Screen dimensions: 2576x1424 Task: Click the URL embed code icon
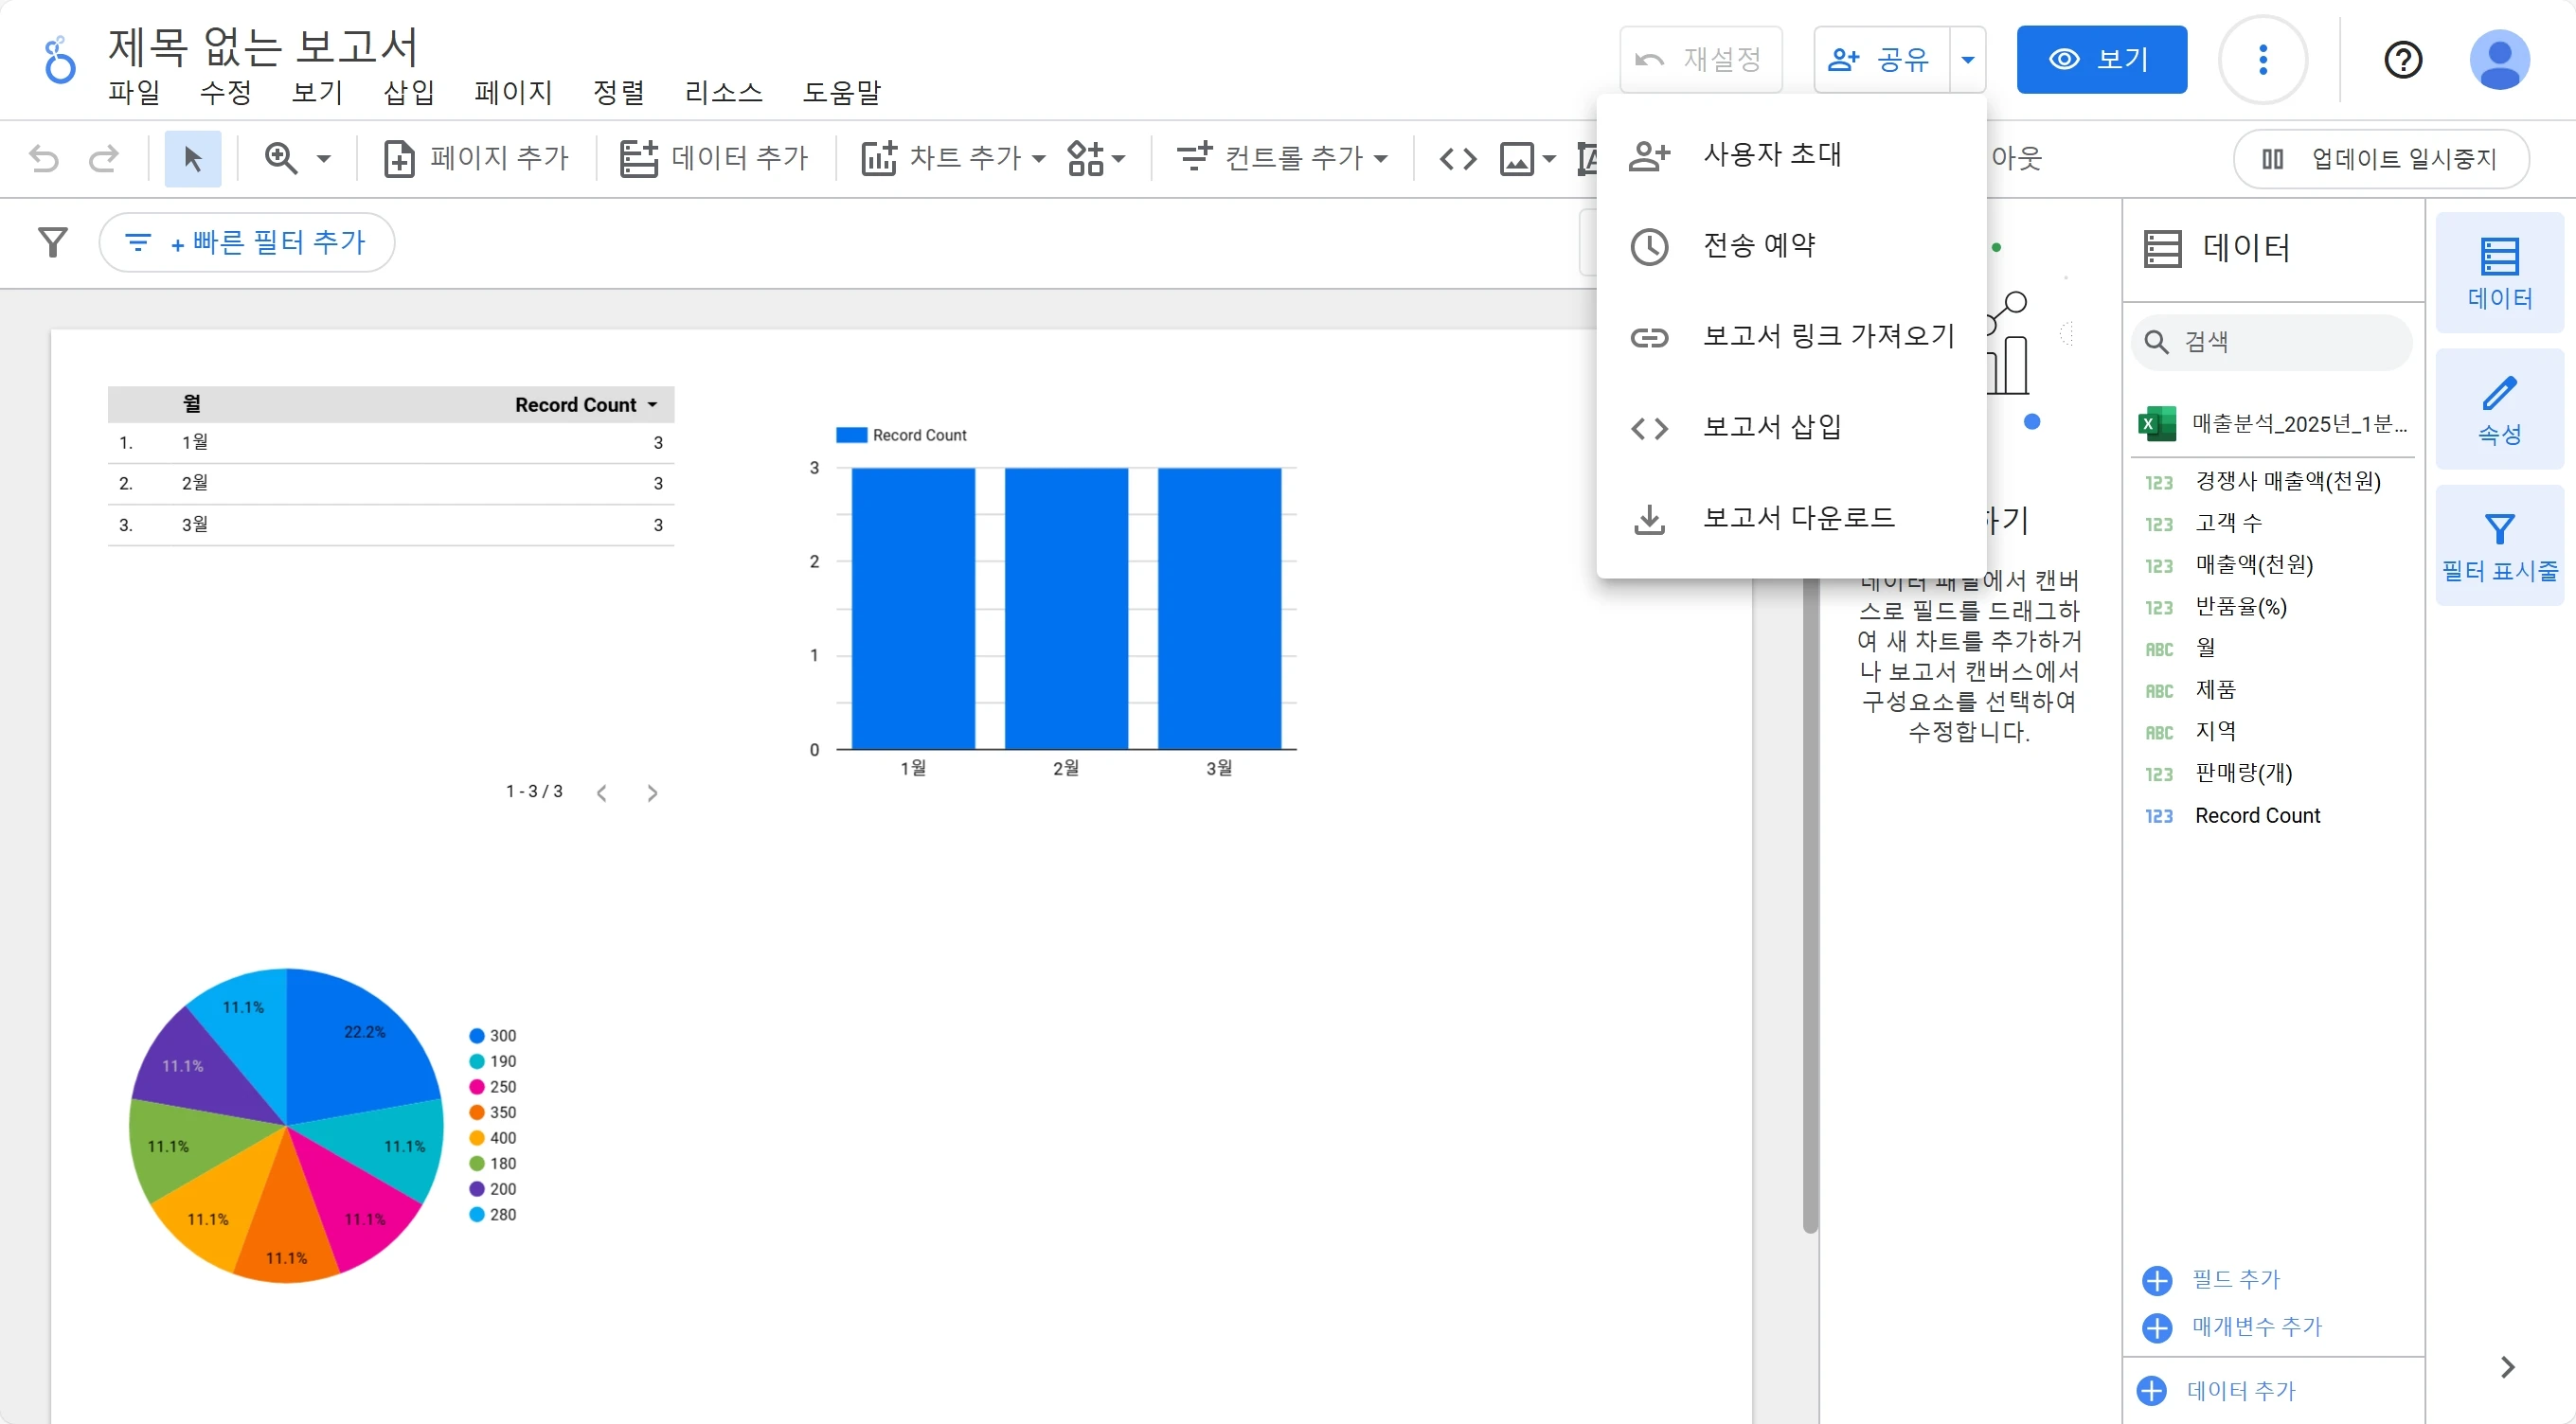[1457, 158]
